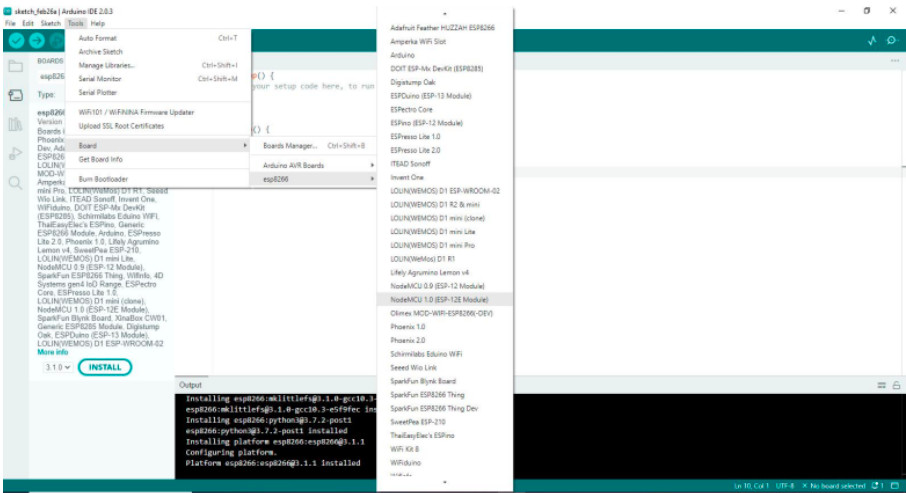This screenshot has width=906, height=493.
Task: Select SparkFun ESP8266 Thing Dev board
Action: pyautogui.click(x=444, y=409)
